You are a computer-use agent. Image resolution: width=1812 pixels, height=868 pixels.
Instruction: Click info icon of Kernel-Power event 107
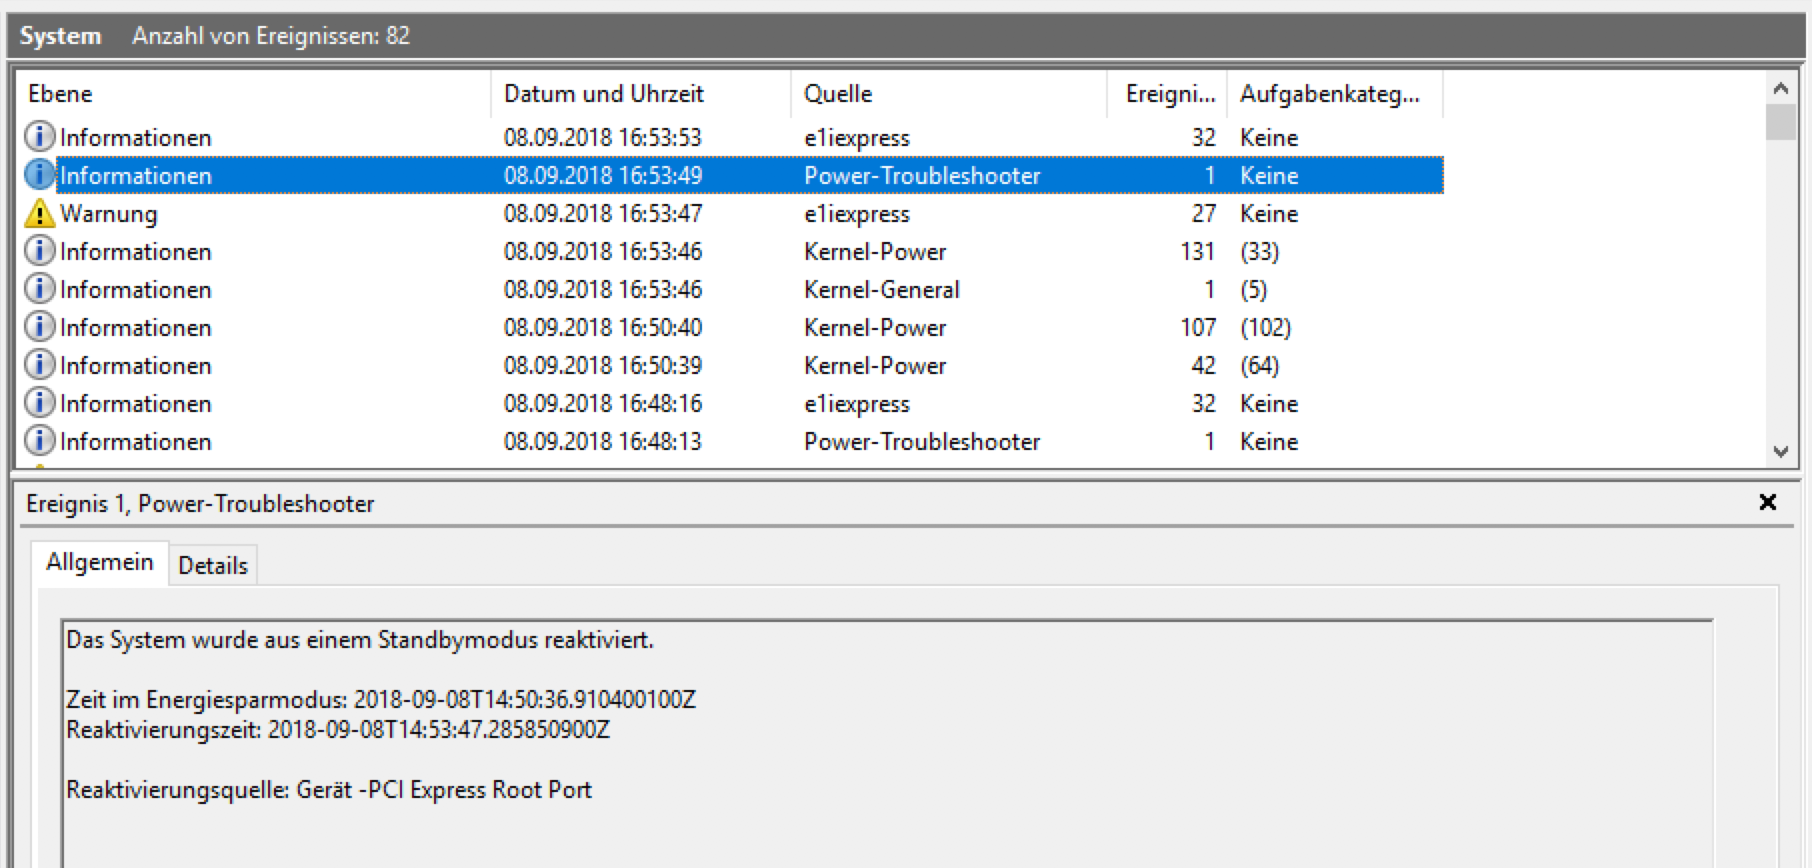point(39,326)
